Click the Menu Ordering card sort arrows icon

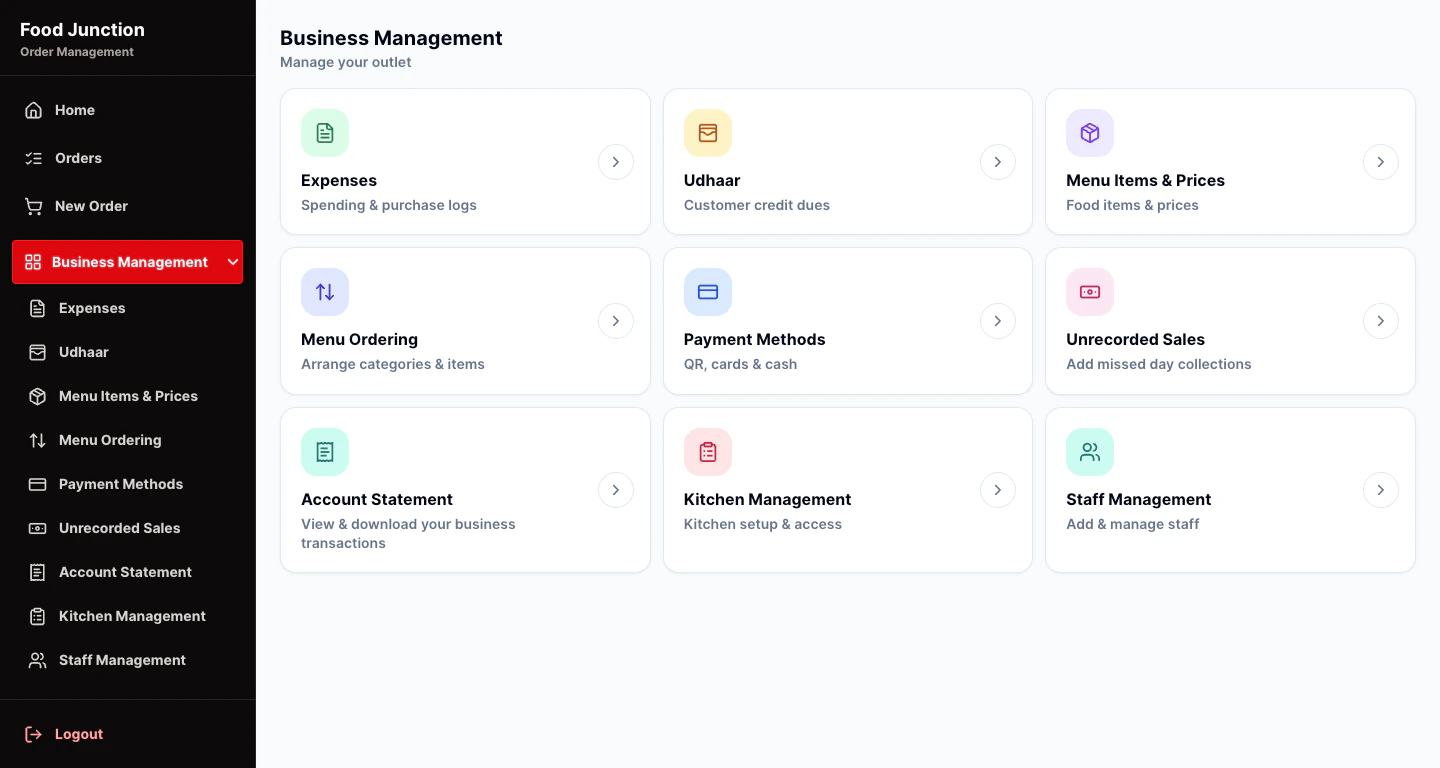click(x=325, y=292)
